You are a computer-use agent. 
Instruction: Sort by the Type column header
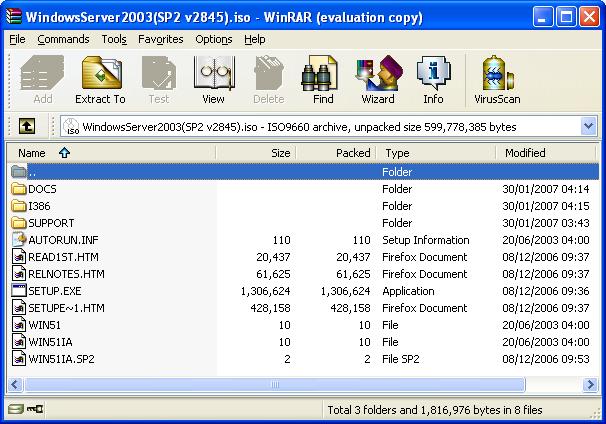click(x=436, y=153)
